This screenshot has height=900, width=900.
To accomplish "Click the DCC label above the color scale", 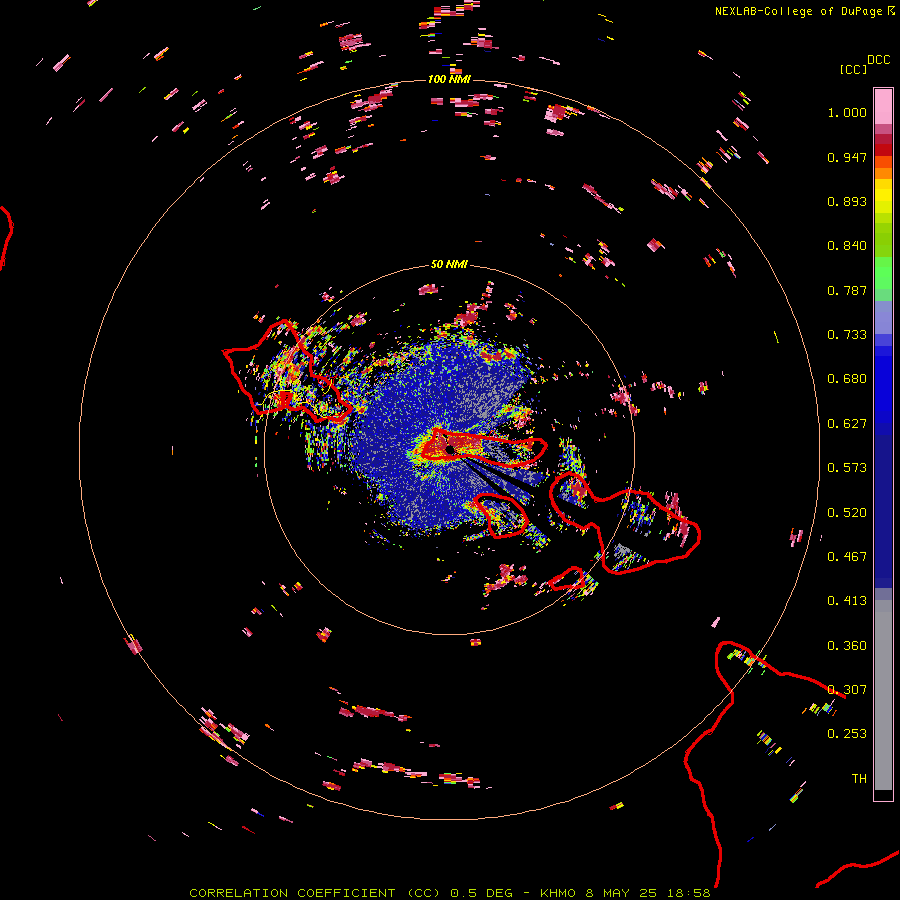I will 878,60.
